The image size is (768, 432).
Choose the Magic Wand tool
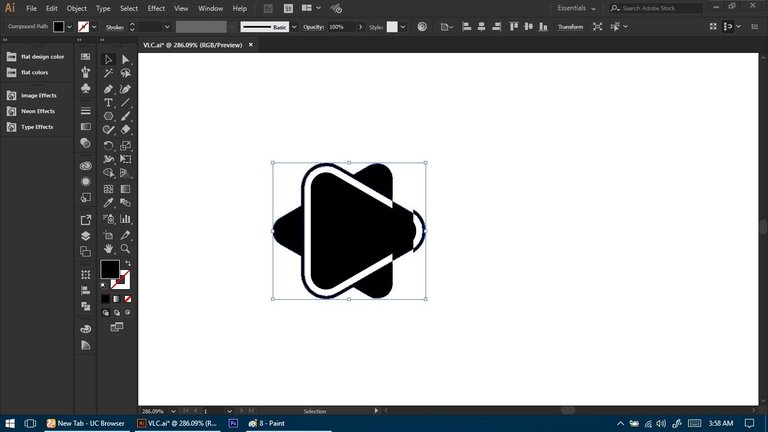(x=108, y=73)
